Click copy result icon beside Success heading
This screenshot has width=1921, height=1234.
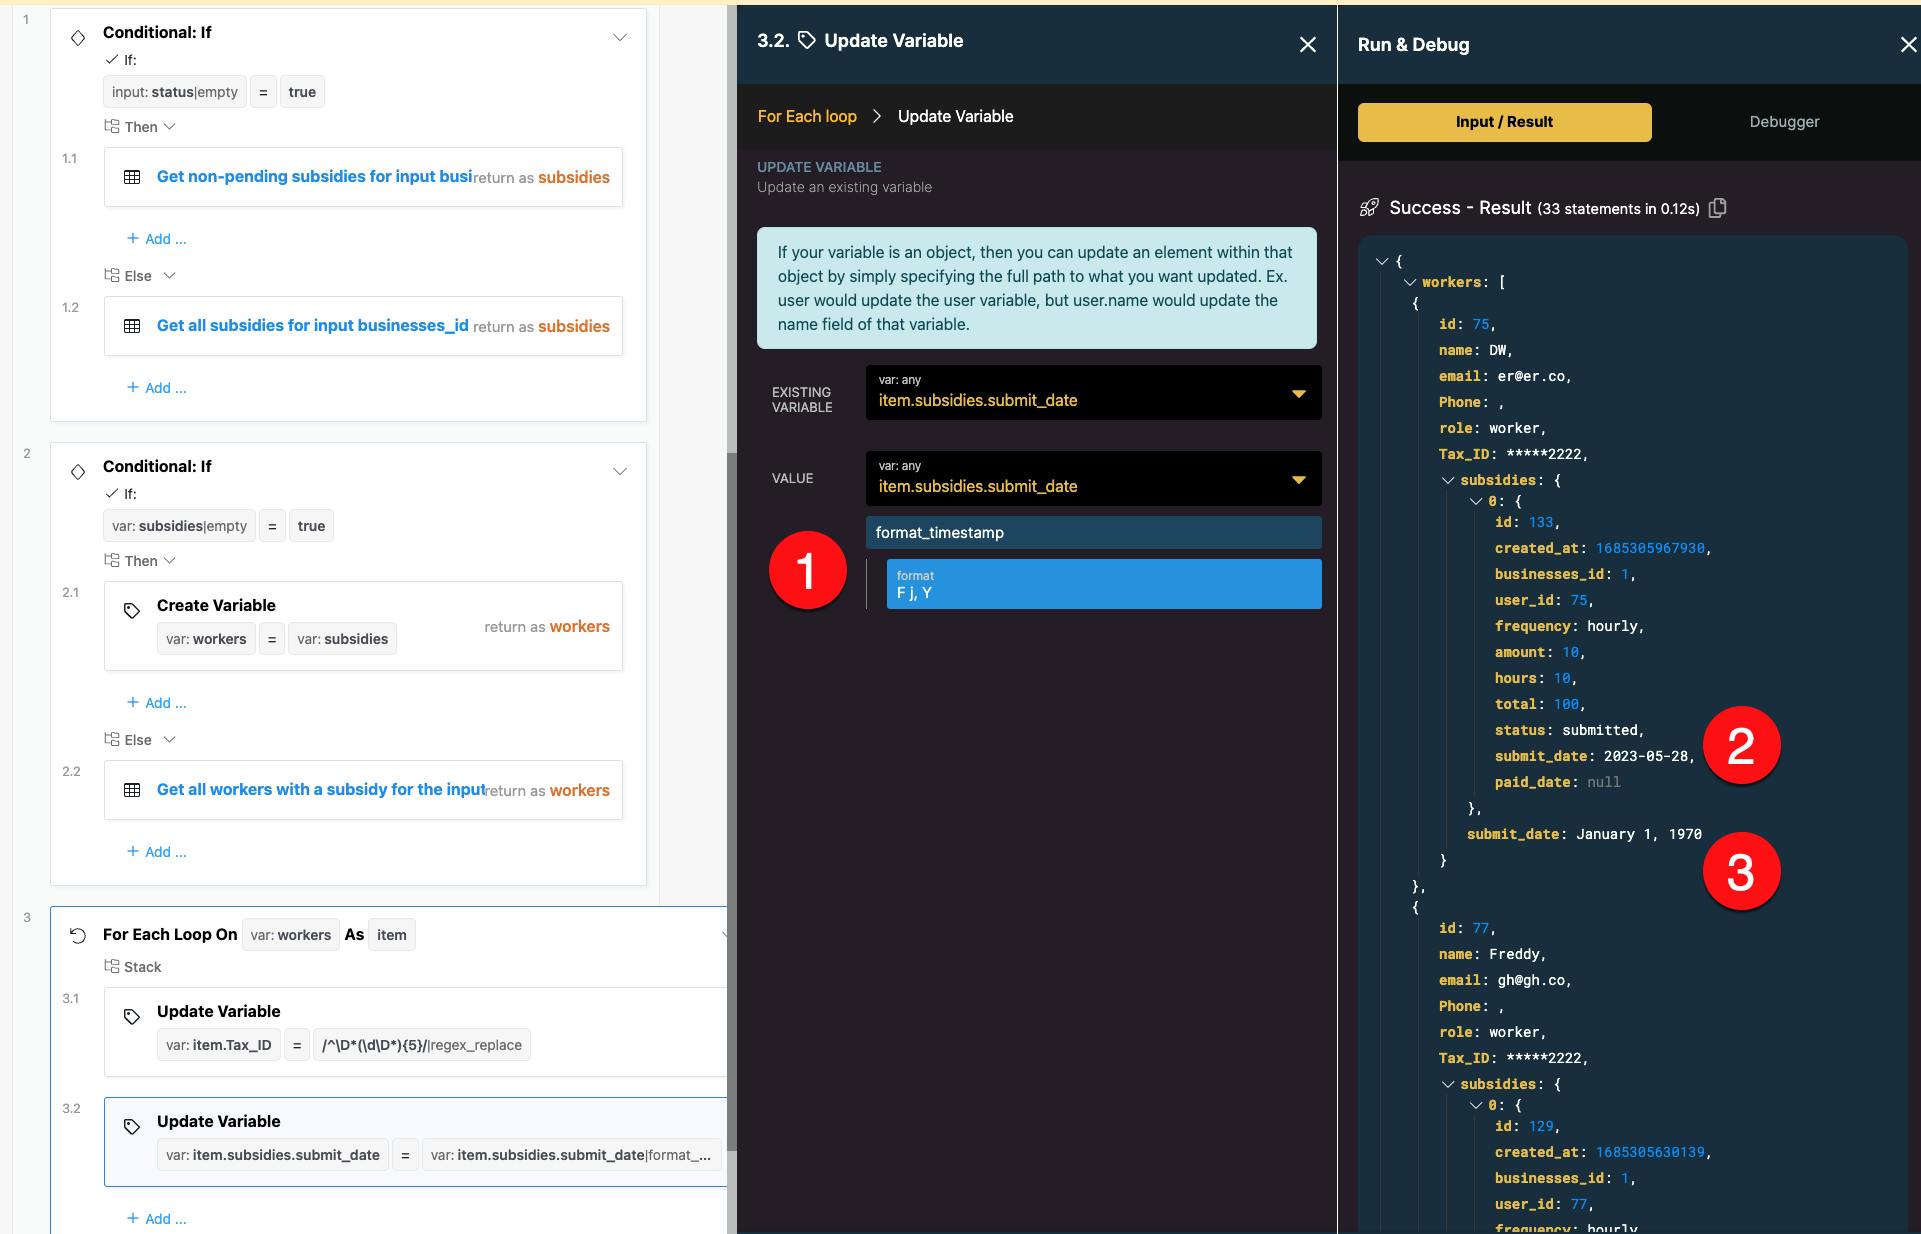click(1718, 208)
